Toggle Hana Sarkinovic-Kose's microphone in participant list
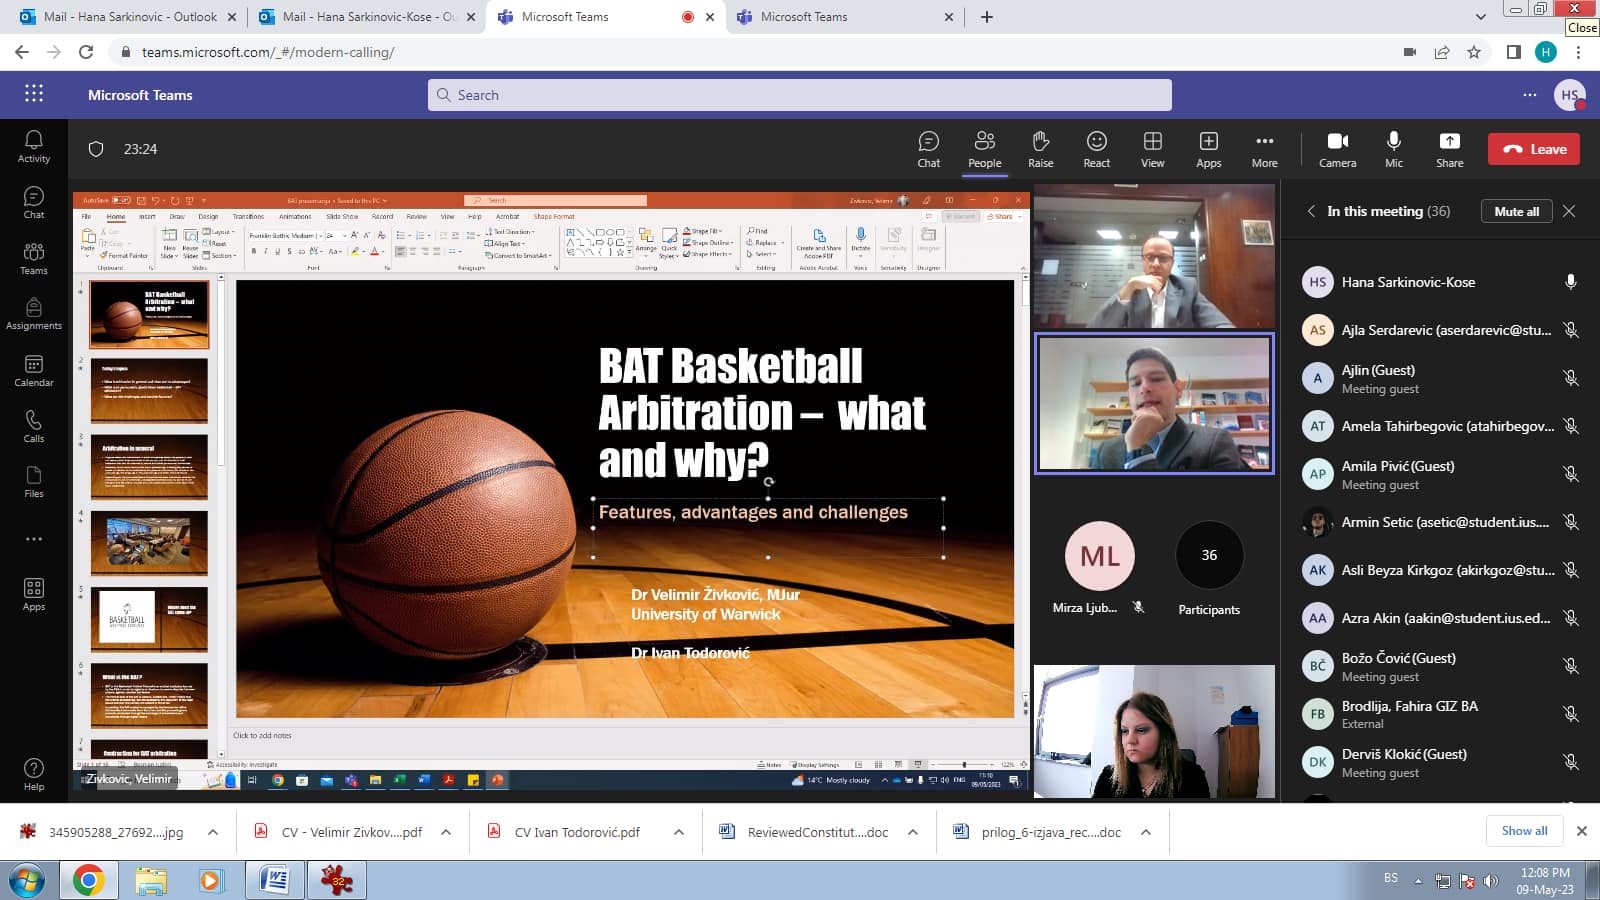Screen dimensions: 1600x900 coord(1570,282)
